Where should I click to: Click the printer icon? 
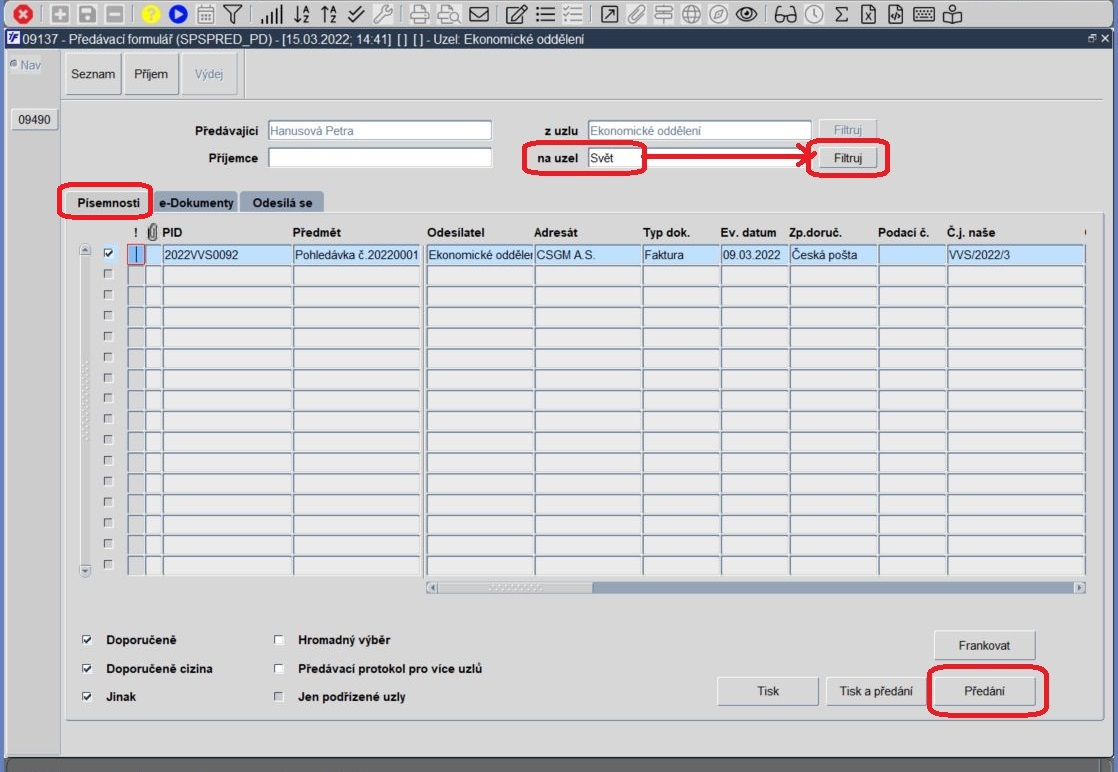(420, 14)
